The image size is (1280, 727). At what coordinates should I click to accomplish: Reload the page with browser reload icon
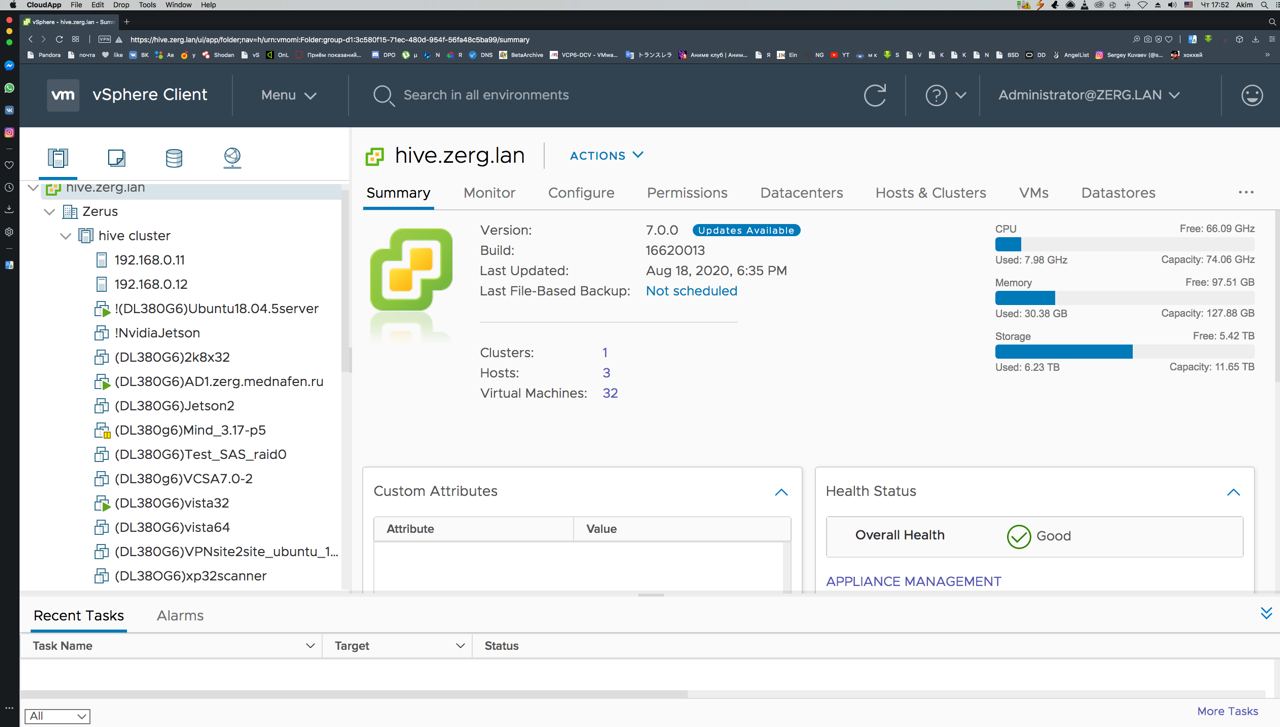(60, 39)
